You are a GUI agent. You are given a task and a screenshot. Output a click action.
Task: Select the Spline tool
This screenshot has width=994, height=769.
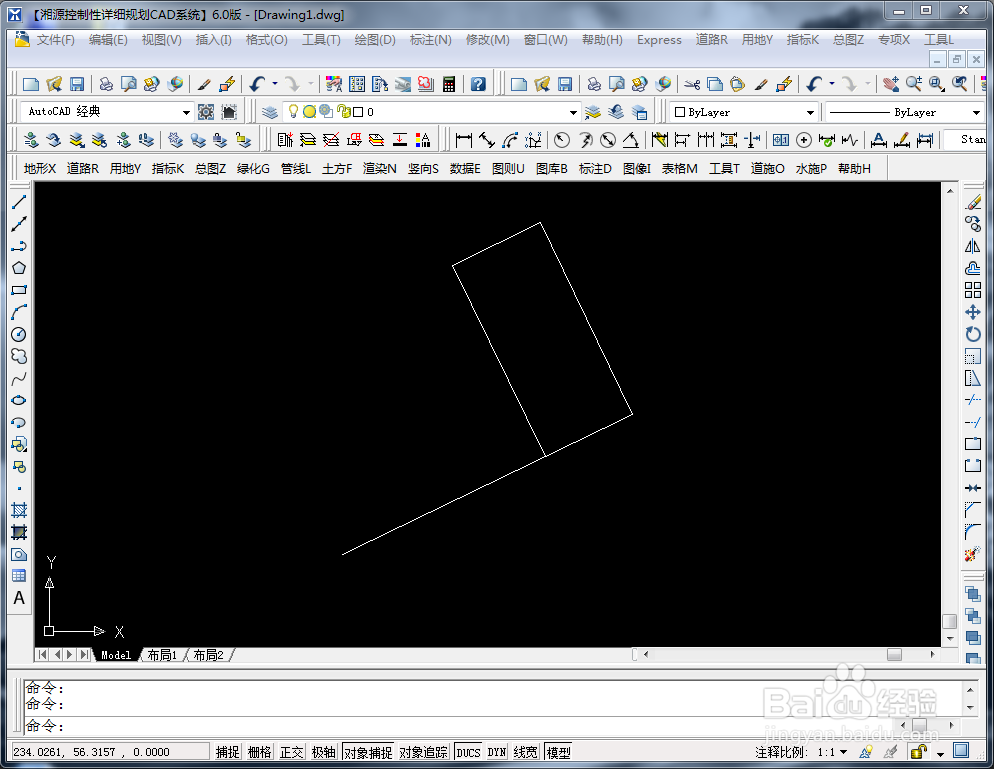[19, 378]
